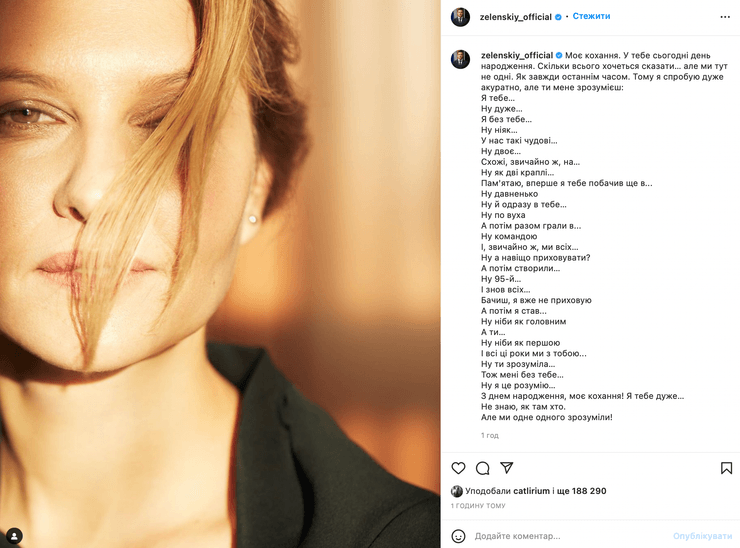Follow account via Стежити link
The height and width of the screenshot is (548, 740).
pos(591,16)
